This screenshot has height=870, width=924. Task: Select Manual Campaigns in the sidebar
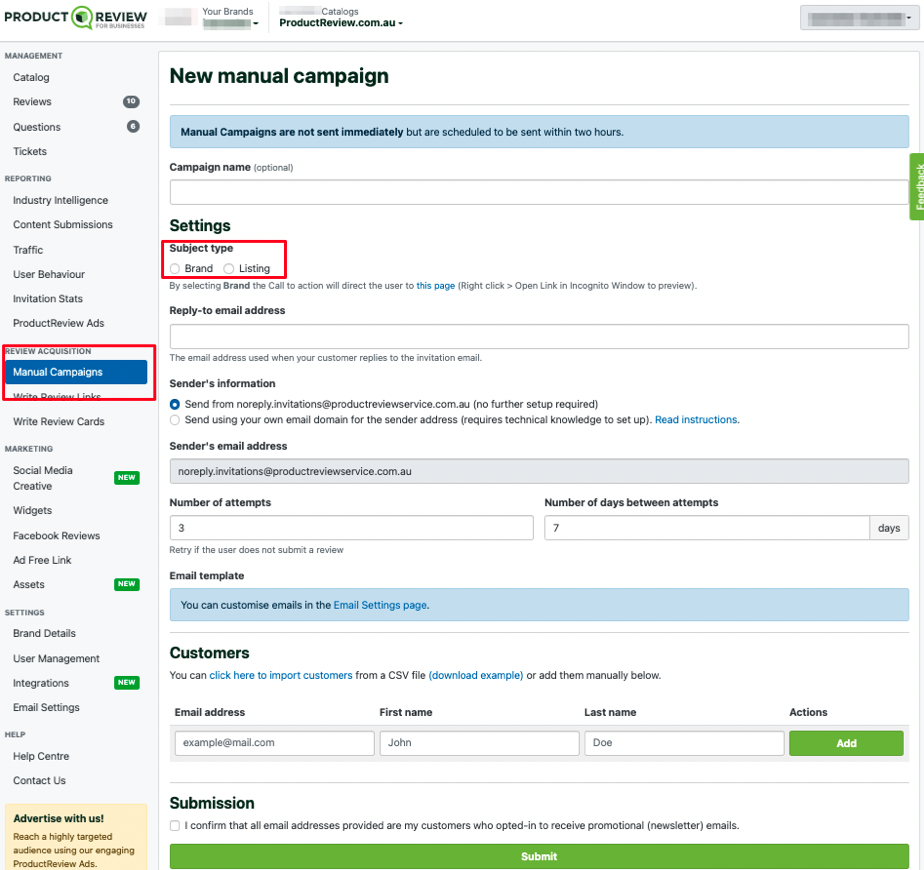click(x=75, y=372)
